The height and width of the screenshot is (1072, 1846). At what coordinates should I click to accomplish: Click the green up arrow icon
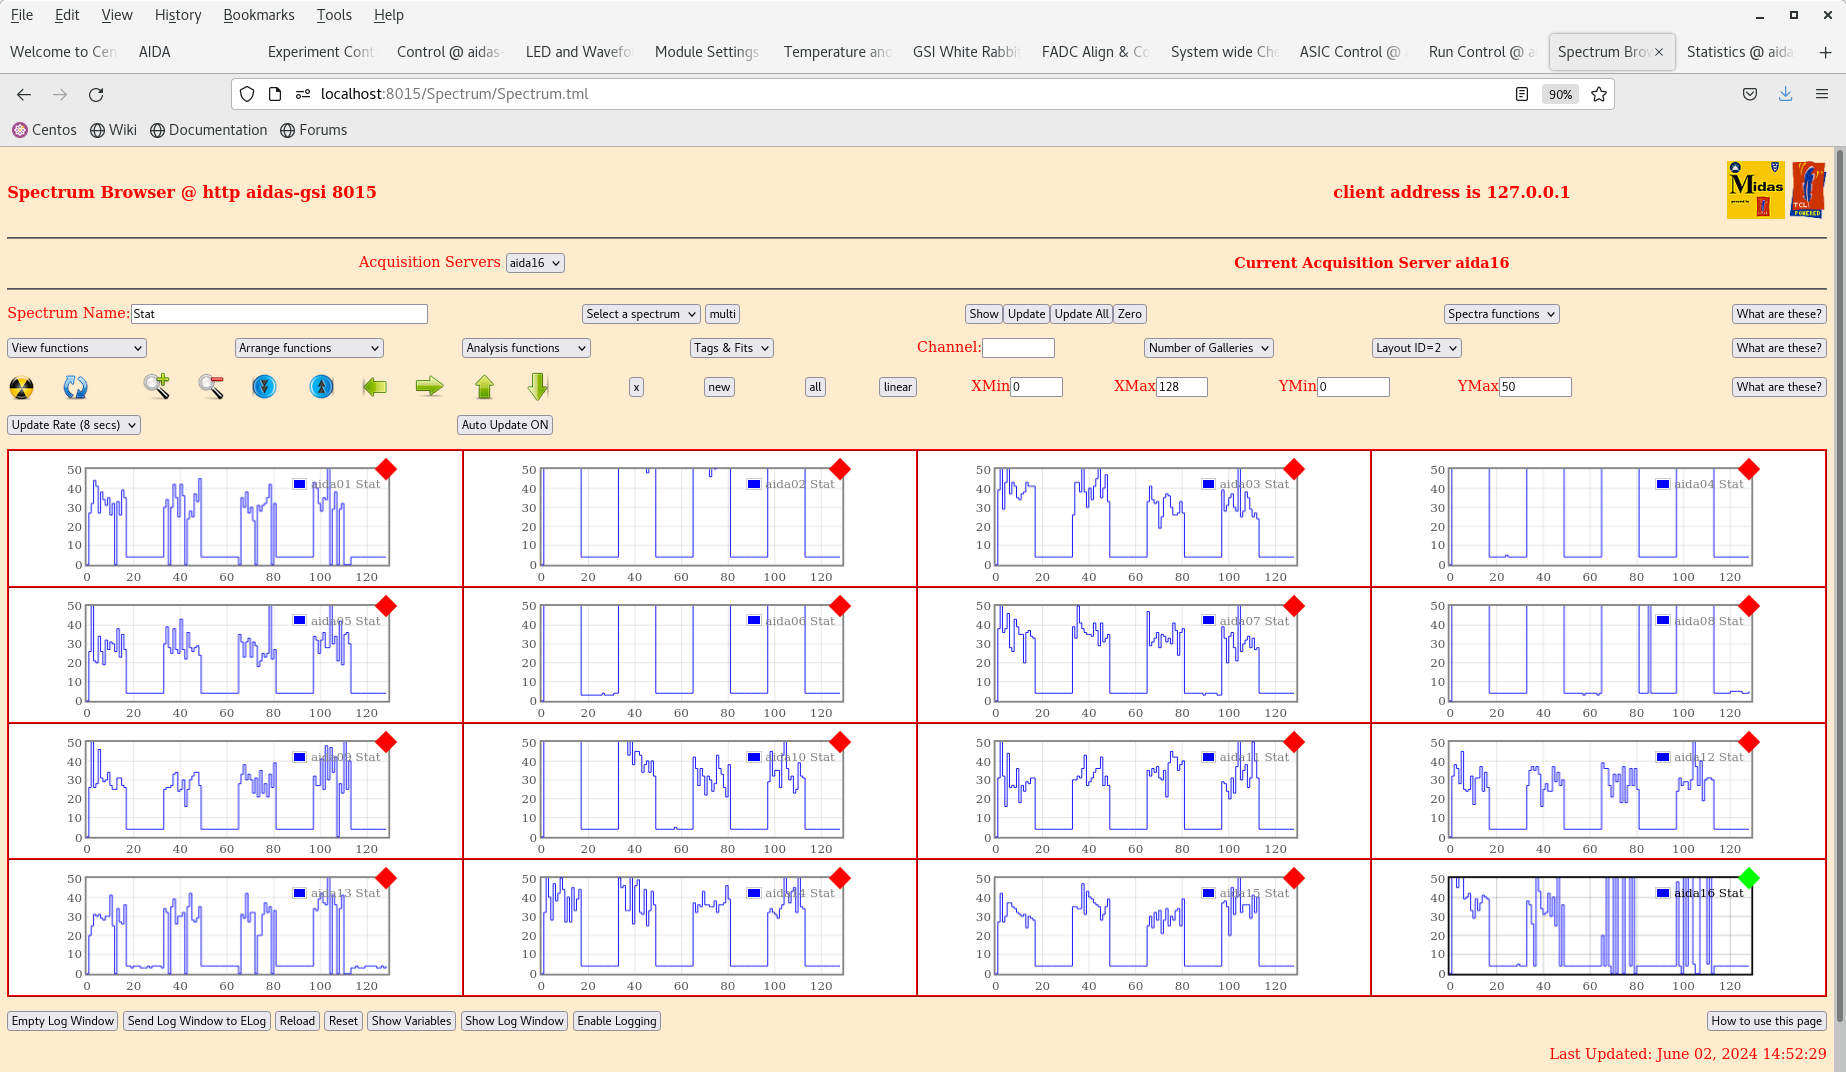pyautogui.click(x=484, y=387)
